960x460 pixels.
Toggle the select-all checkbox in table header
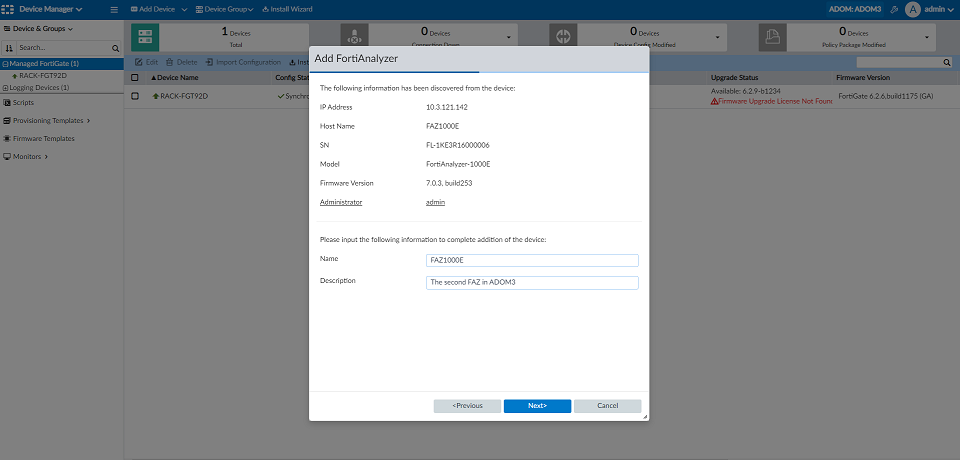pyautogui.click(x=135, y=77)
